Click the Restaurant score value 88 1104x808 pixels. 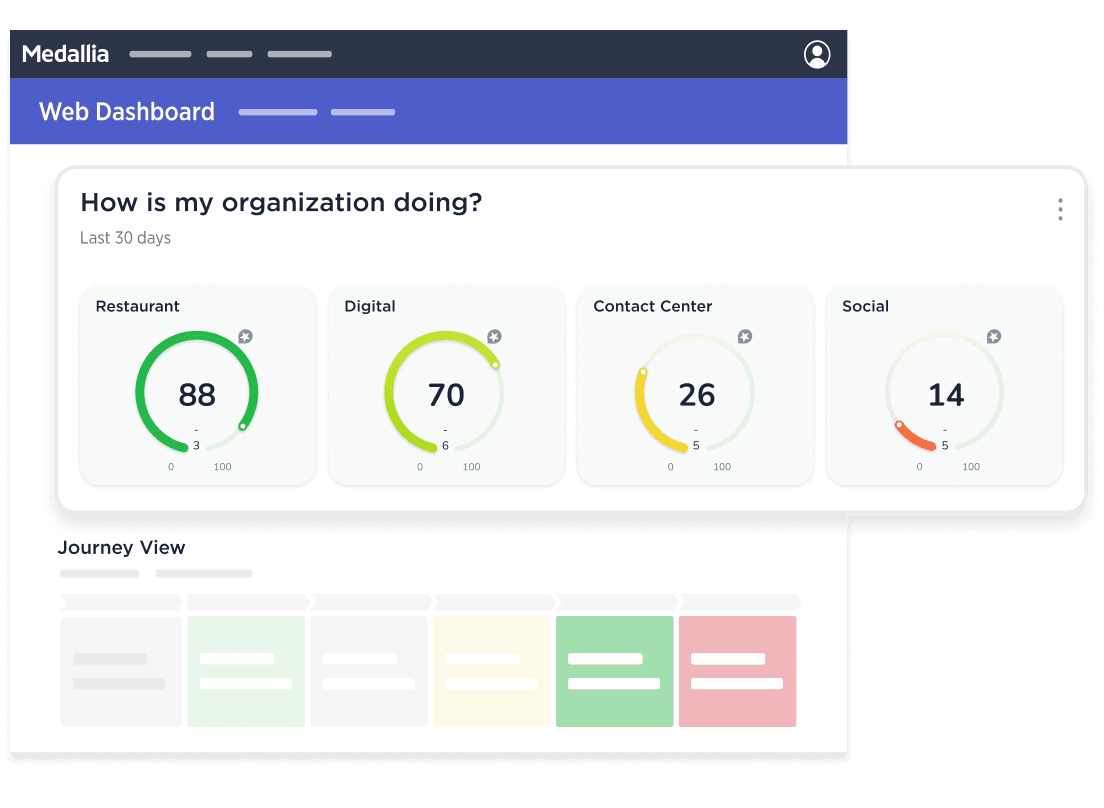click(x=197, y=395)
